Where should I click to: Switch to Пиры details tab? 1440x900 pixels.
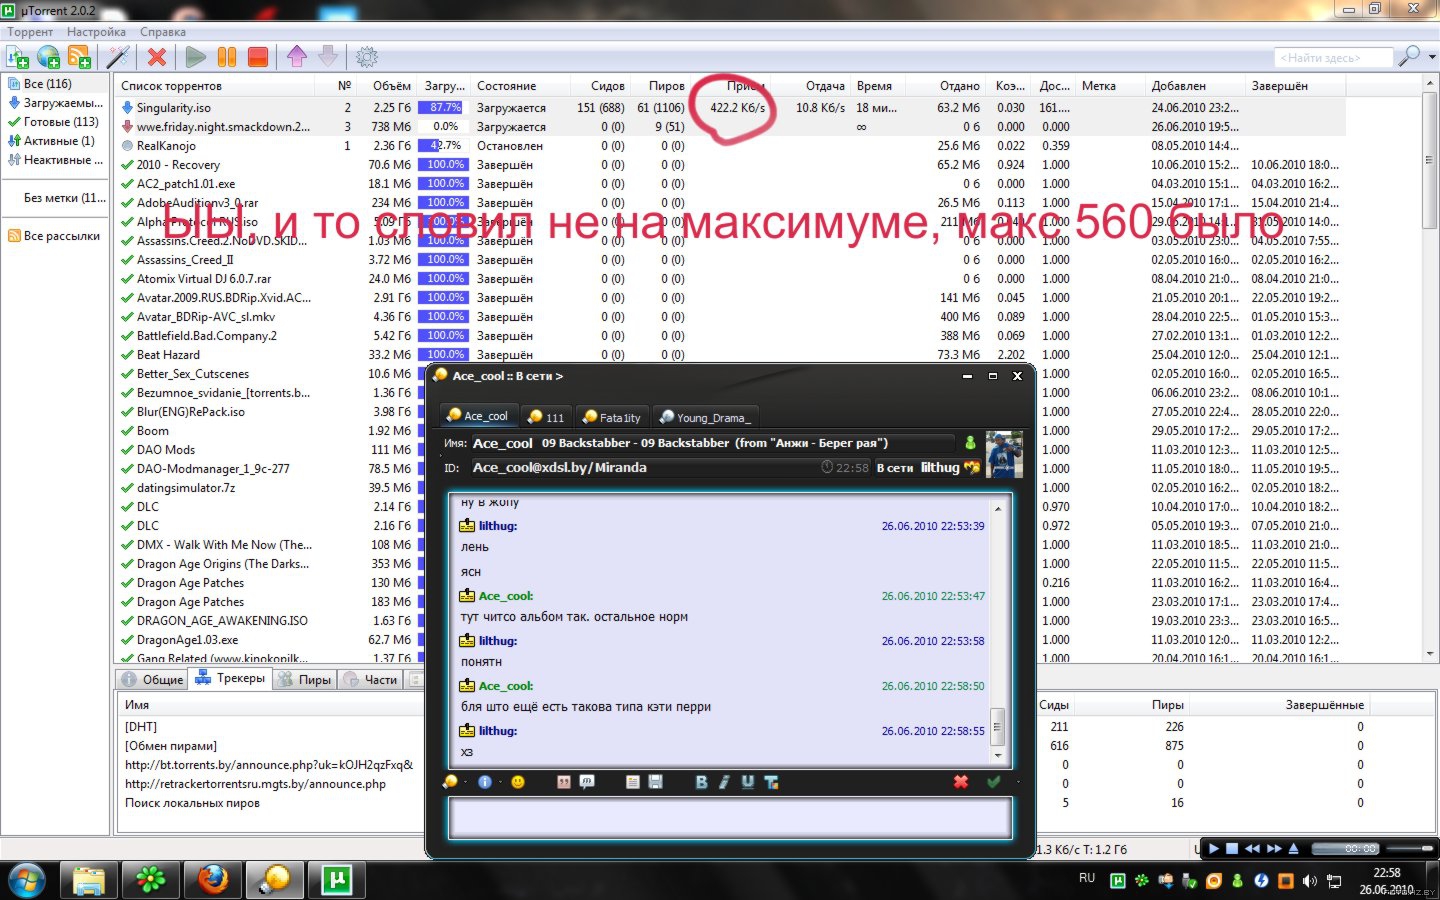coord(304,680)
